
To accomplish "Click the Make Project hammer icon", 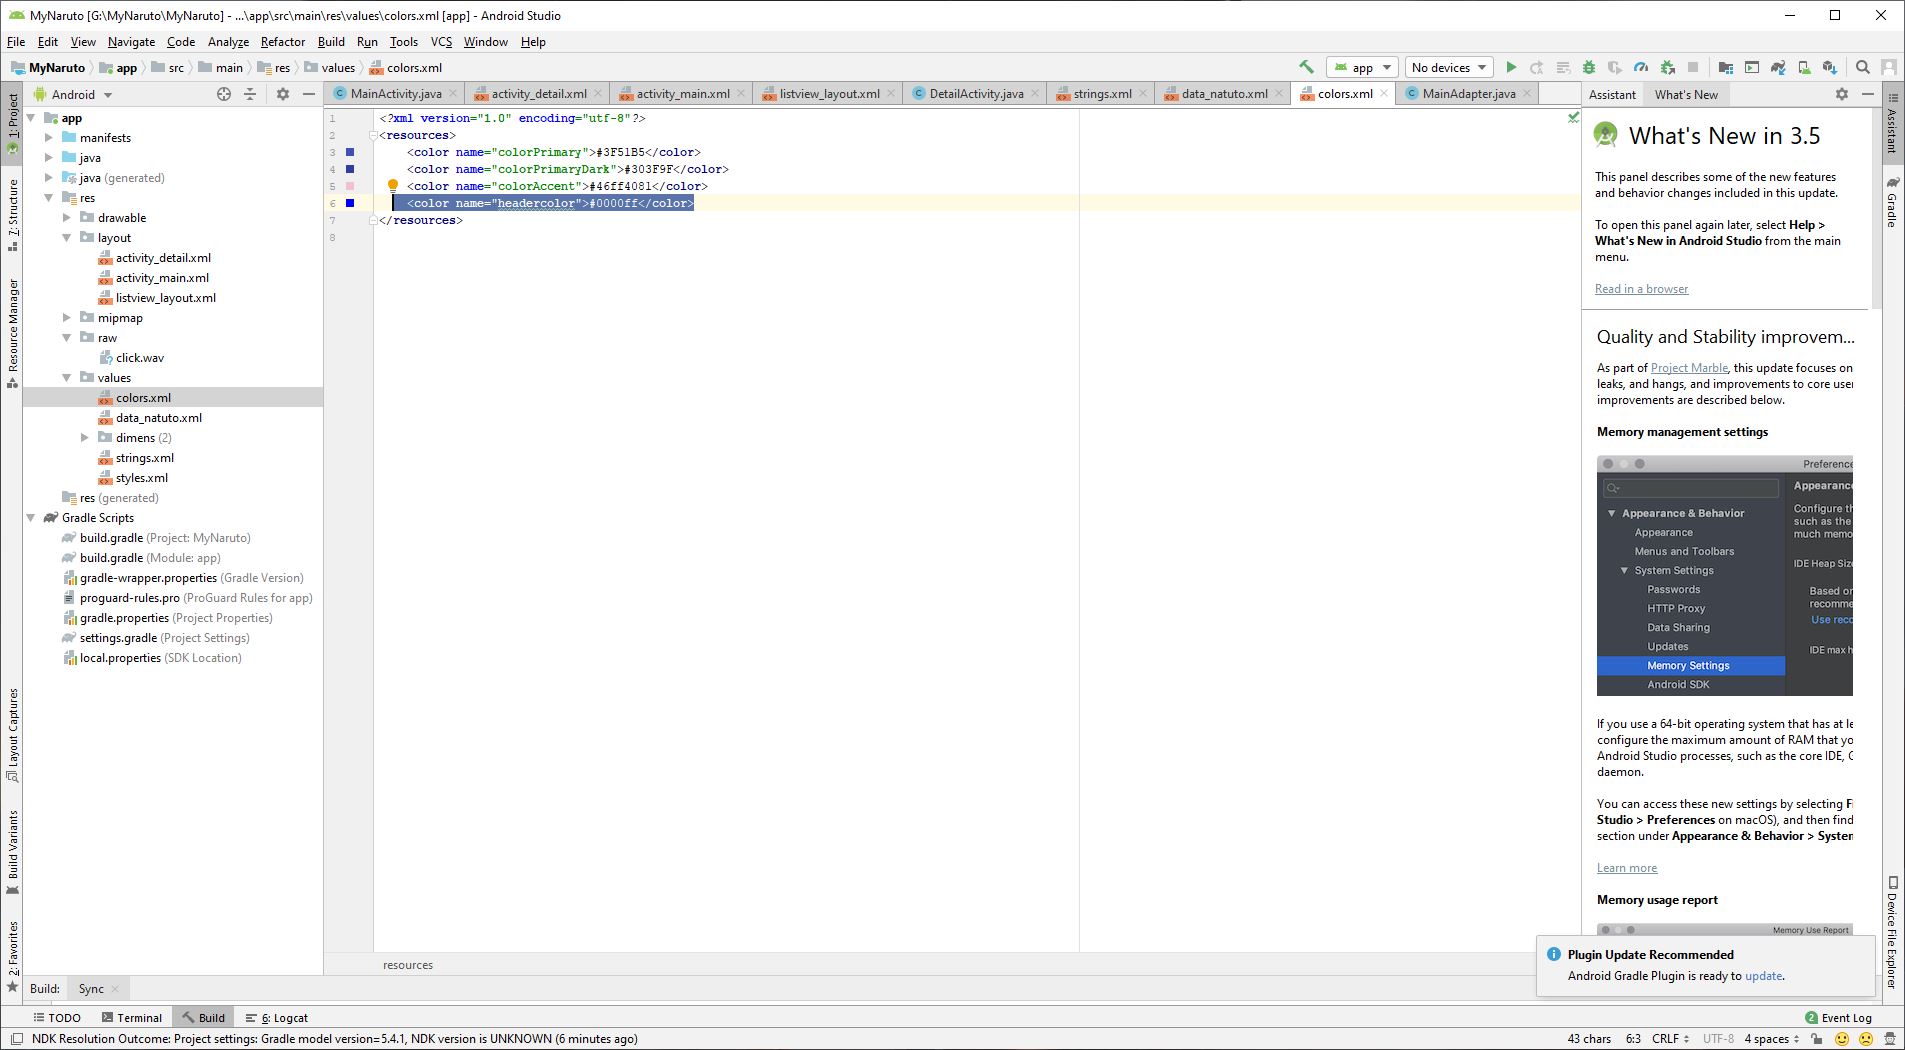I will click(x=1306, y=67).
